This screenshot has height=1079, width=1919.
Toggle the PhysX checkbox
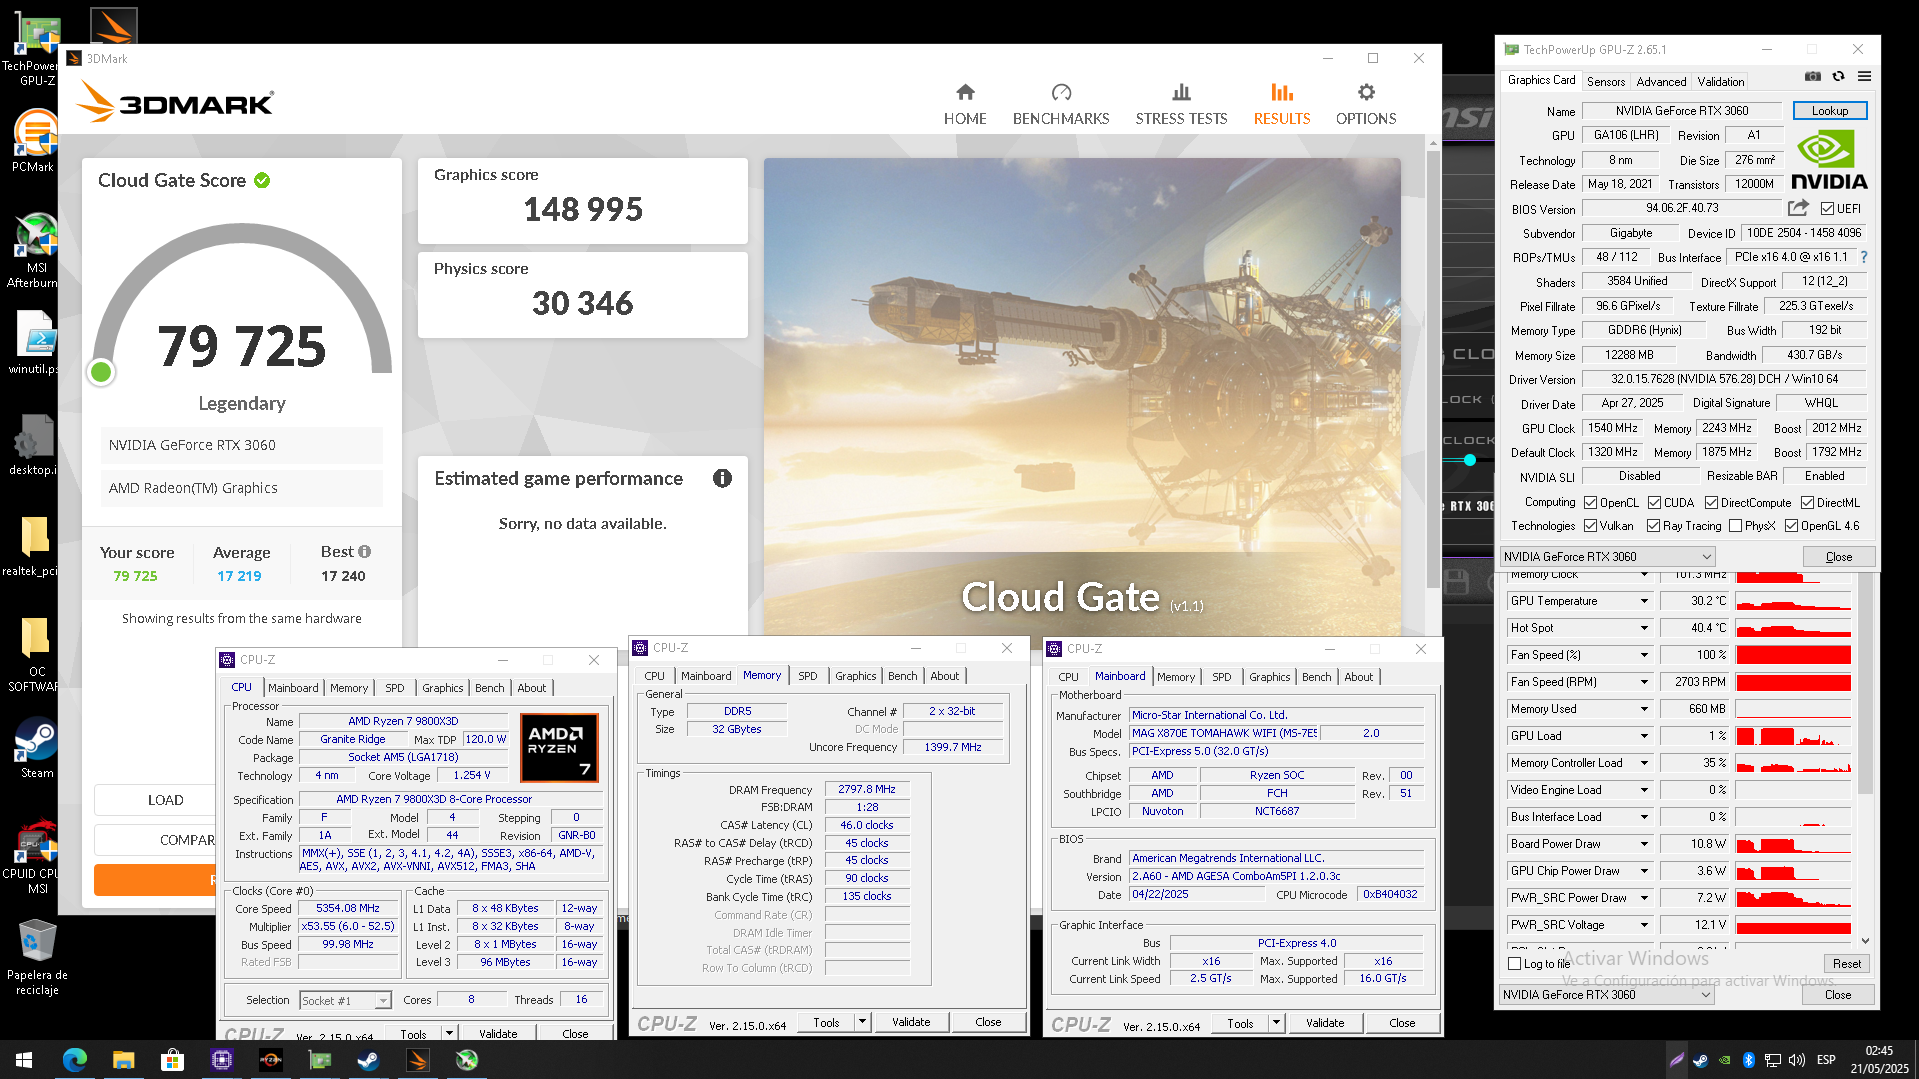tap(1735, 526)
